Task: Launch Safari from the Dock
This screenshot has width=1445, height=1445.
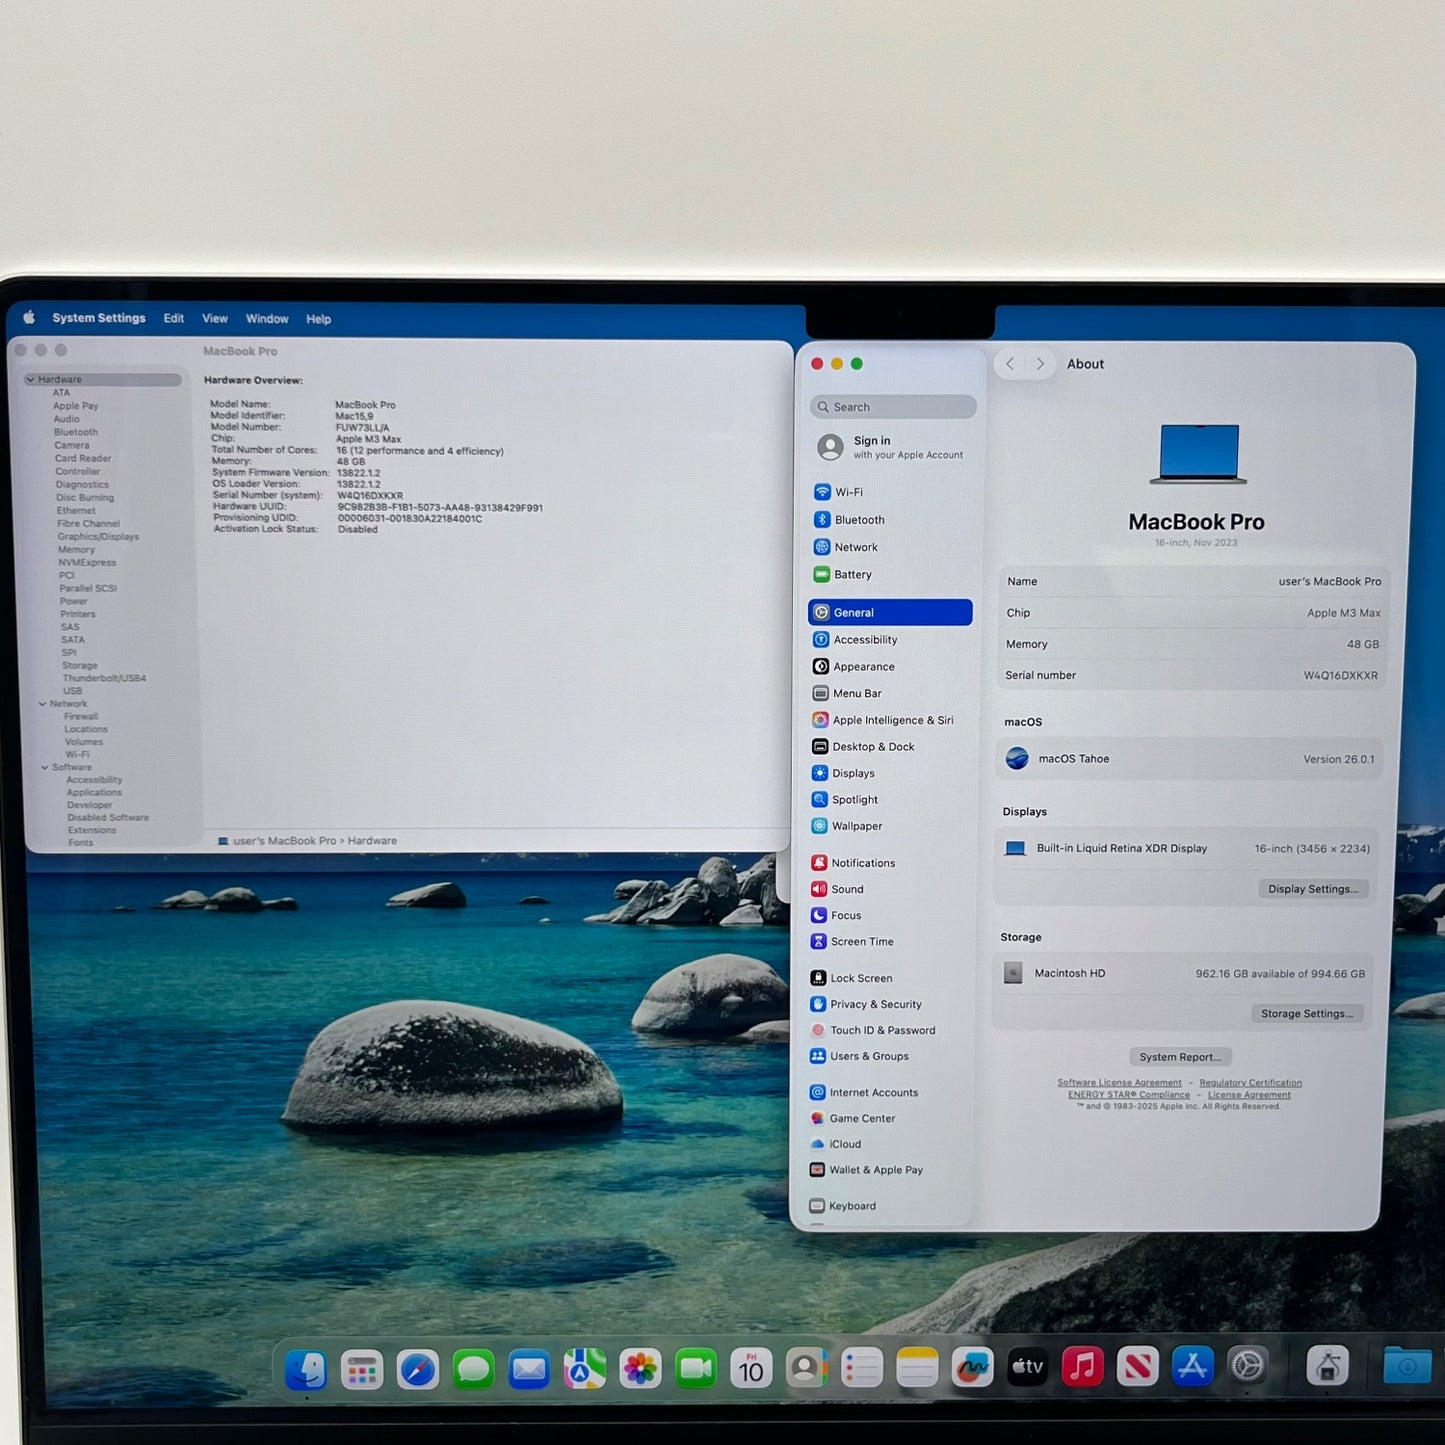Action: click(x=418, y=1368)
